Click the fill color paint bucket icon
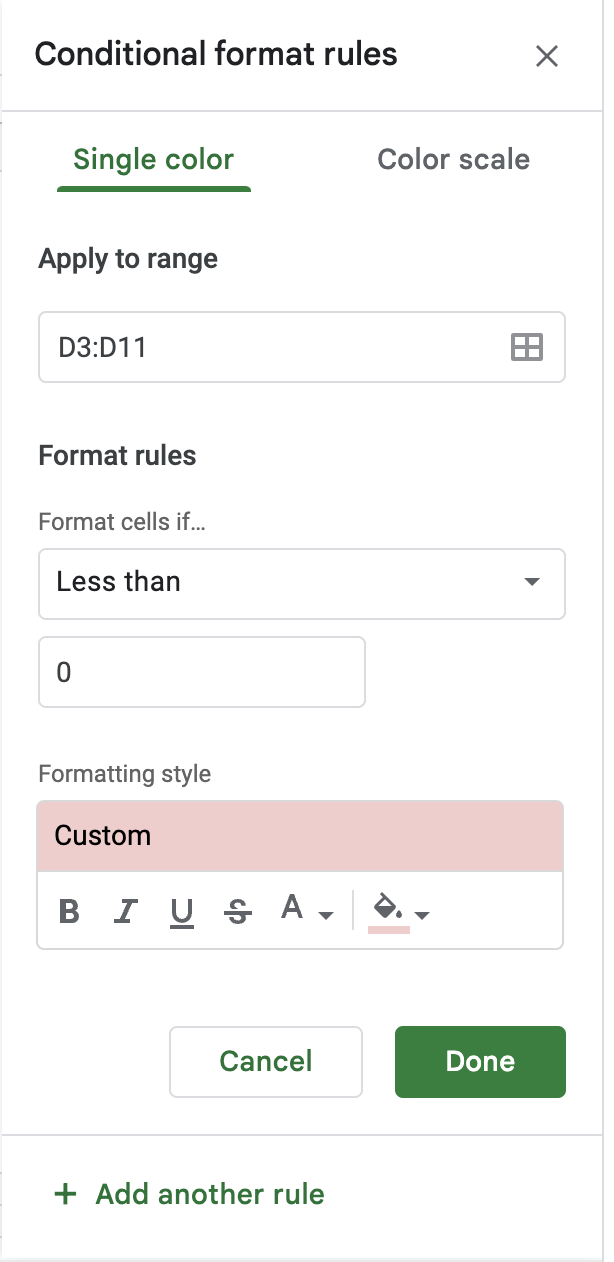Image resolution: width=614 pixels, height=1262 pixels. coord(388,909)
